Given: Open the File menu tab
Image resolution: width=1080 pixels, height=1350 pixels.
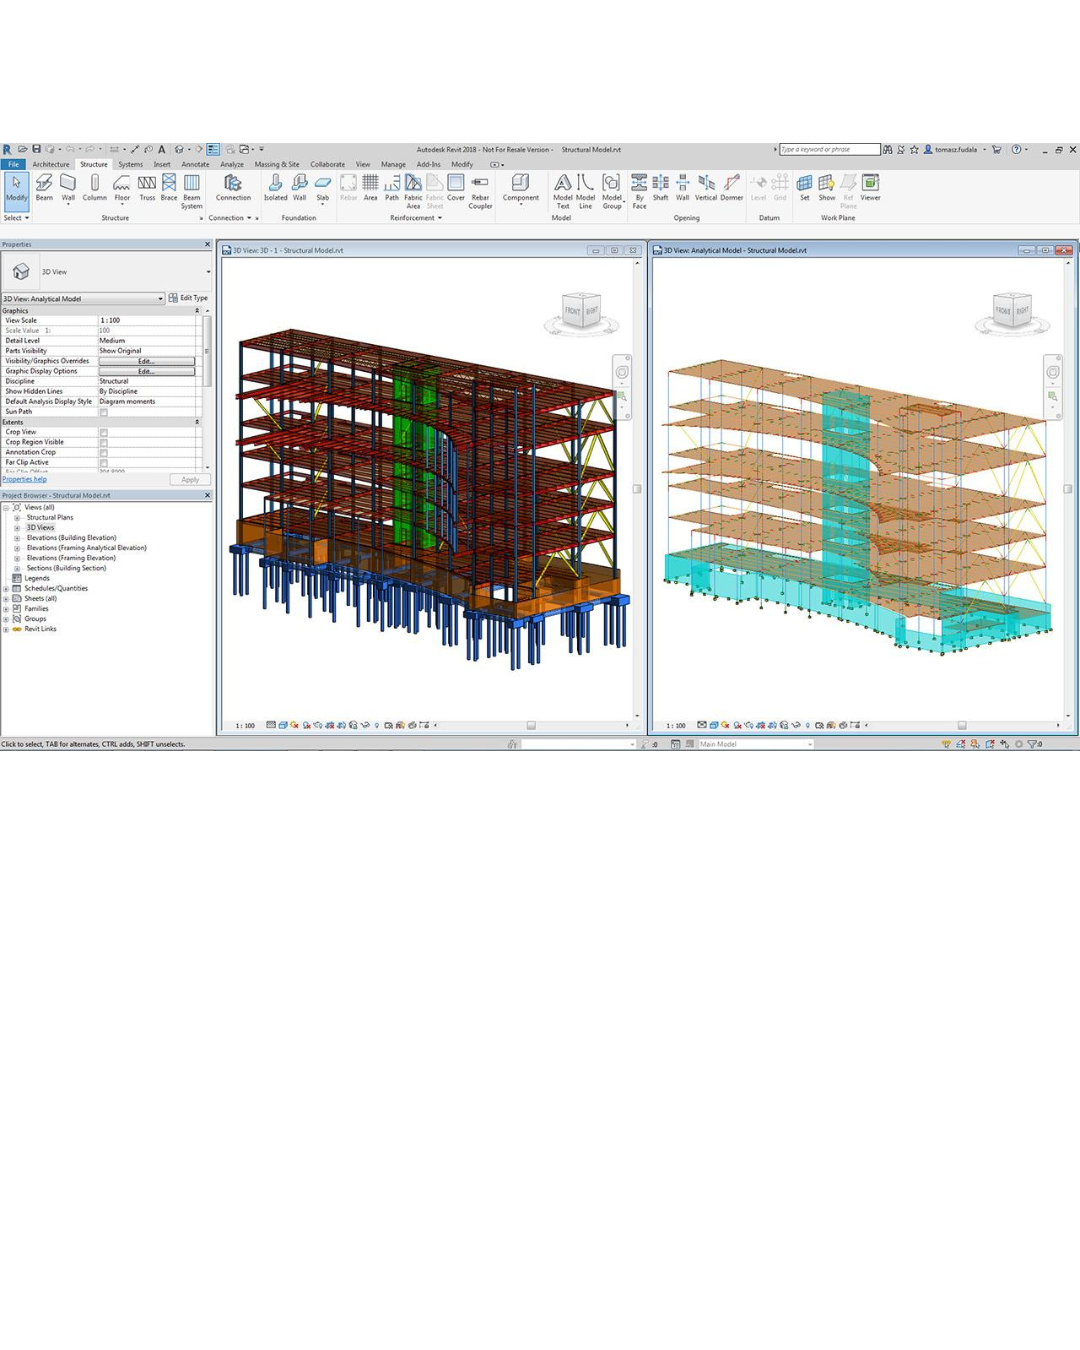Looking at the screenshot, I should pos(14,164).
